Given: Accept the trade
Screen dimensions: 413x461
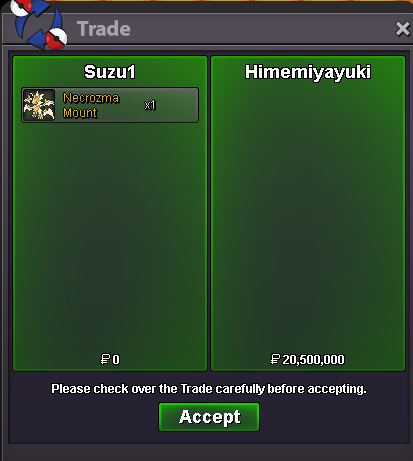Looking at the screenshot, I should coord(209,417).
